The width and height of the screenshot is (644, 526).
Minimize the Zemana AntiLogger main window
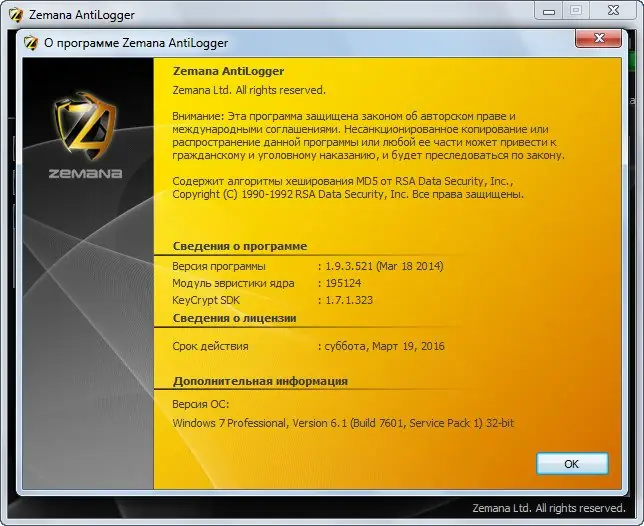[549, 11]
